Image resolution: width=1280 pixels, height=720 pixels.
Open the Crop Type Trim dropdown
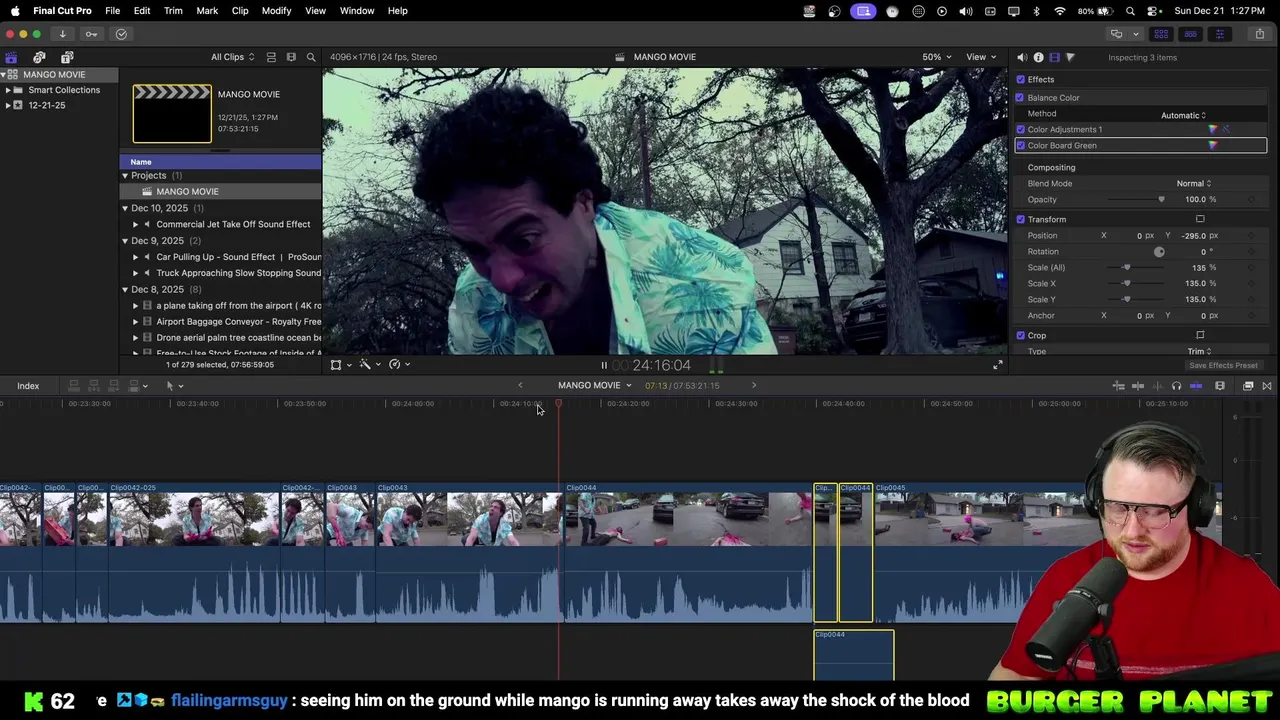(1199, 351)
